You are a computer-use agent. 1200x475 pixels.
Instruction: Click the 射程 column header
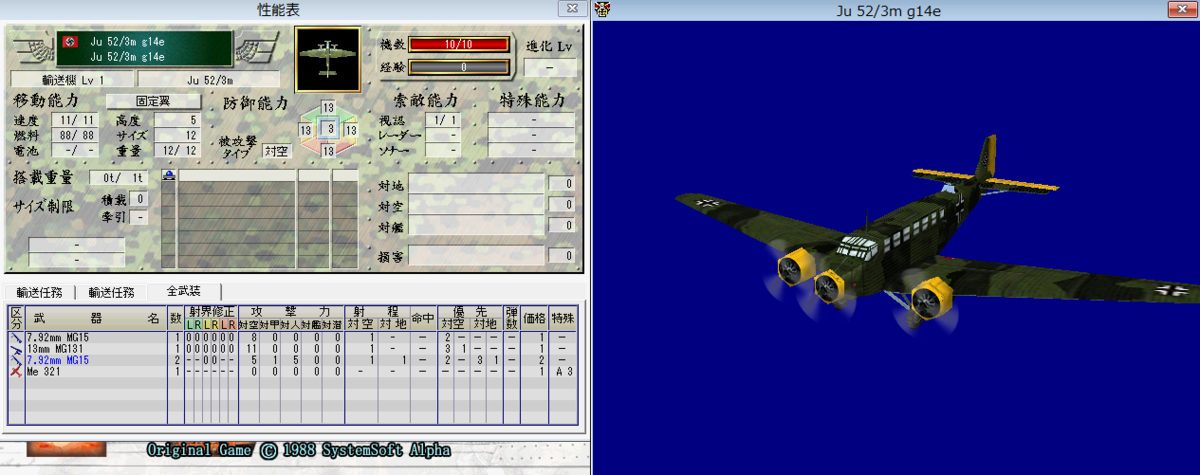[x=377, y=311]
